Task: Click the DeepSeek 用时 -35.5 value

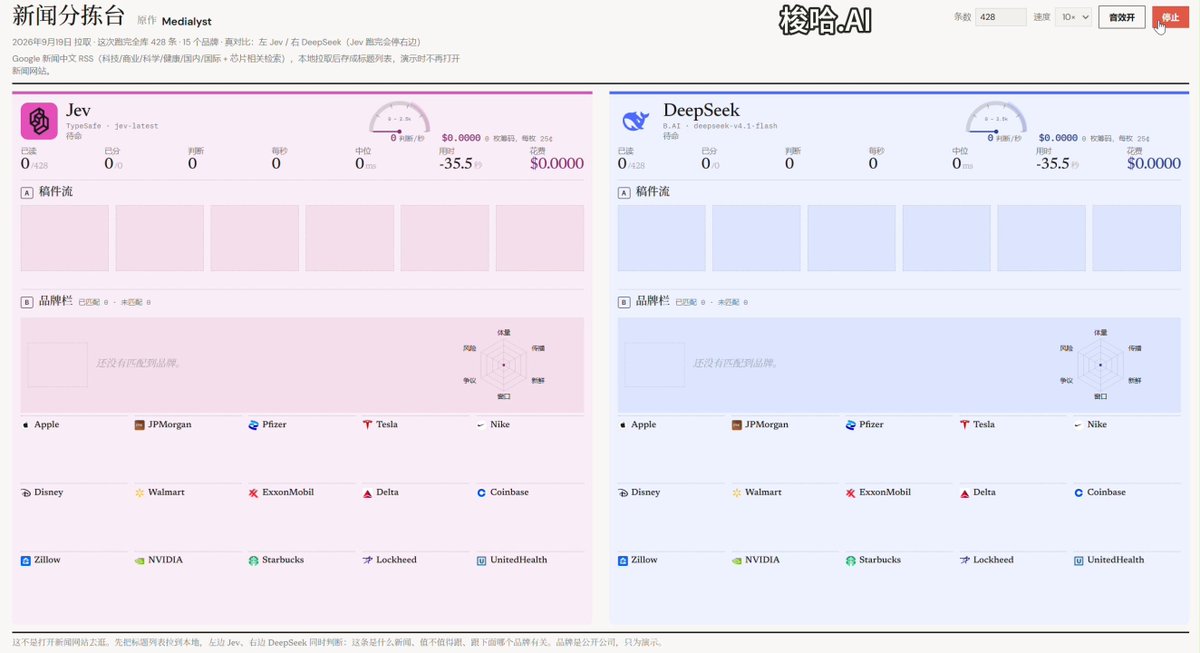Action: click(x=1053, y=164)
